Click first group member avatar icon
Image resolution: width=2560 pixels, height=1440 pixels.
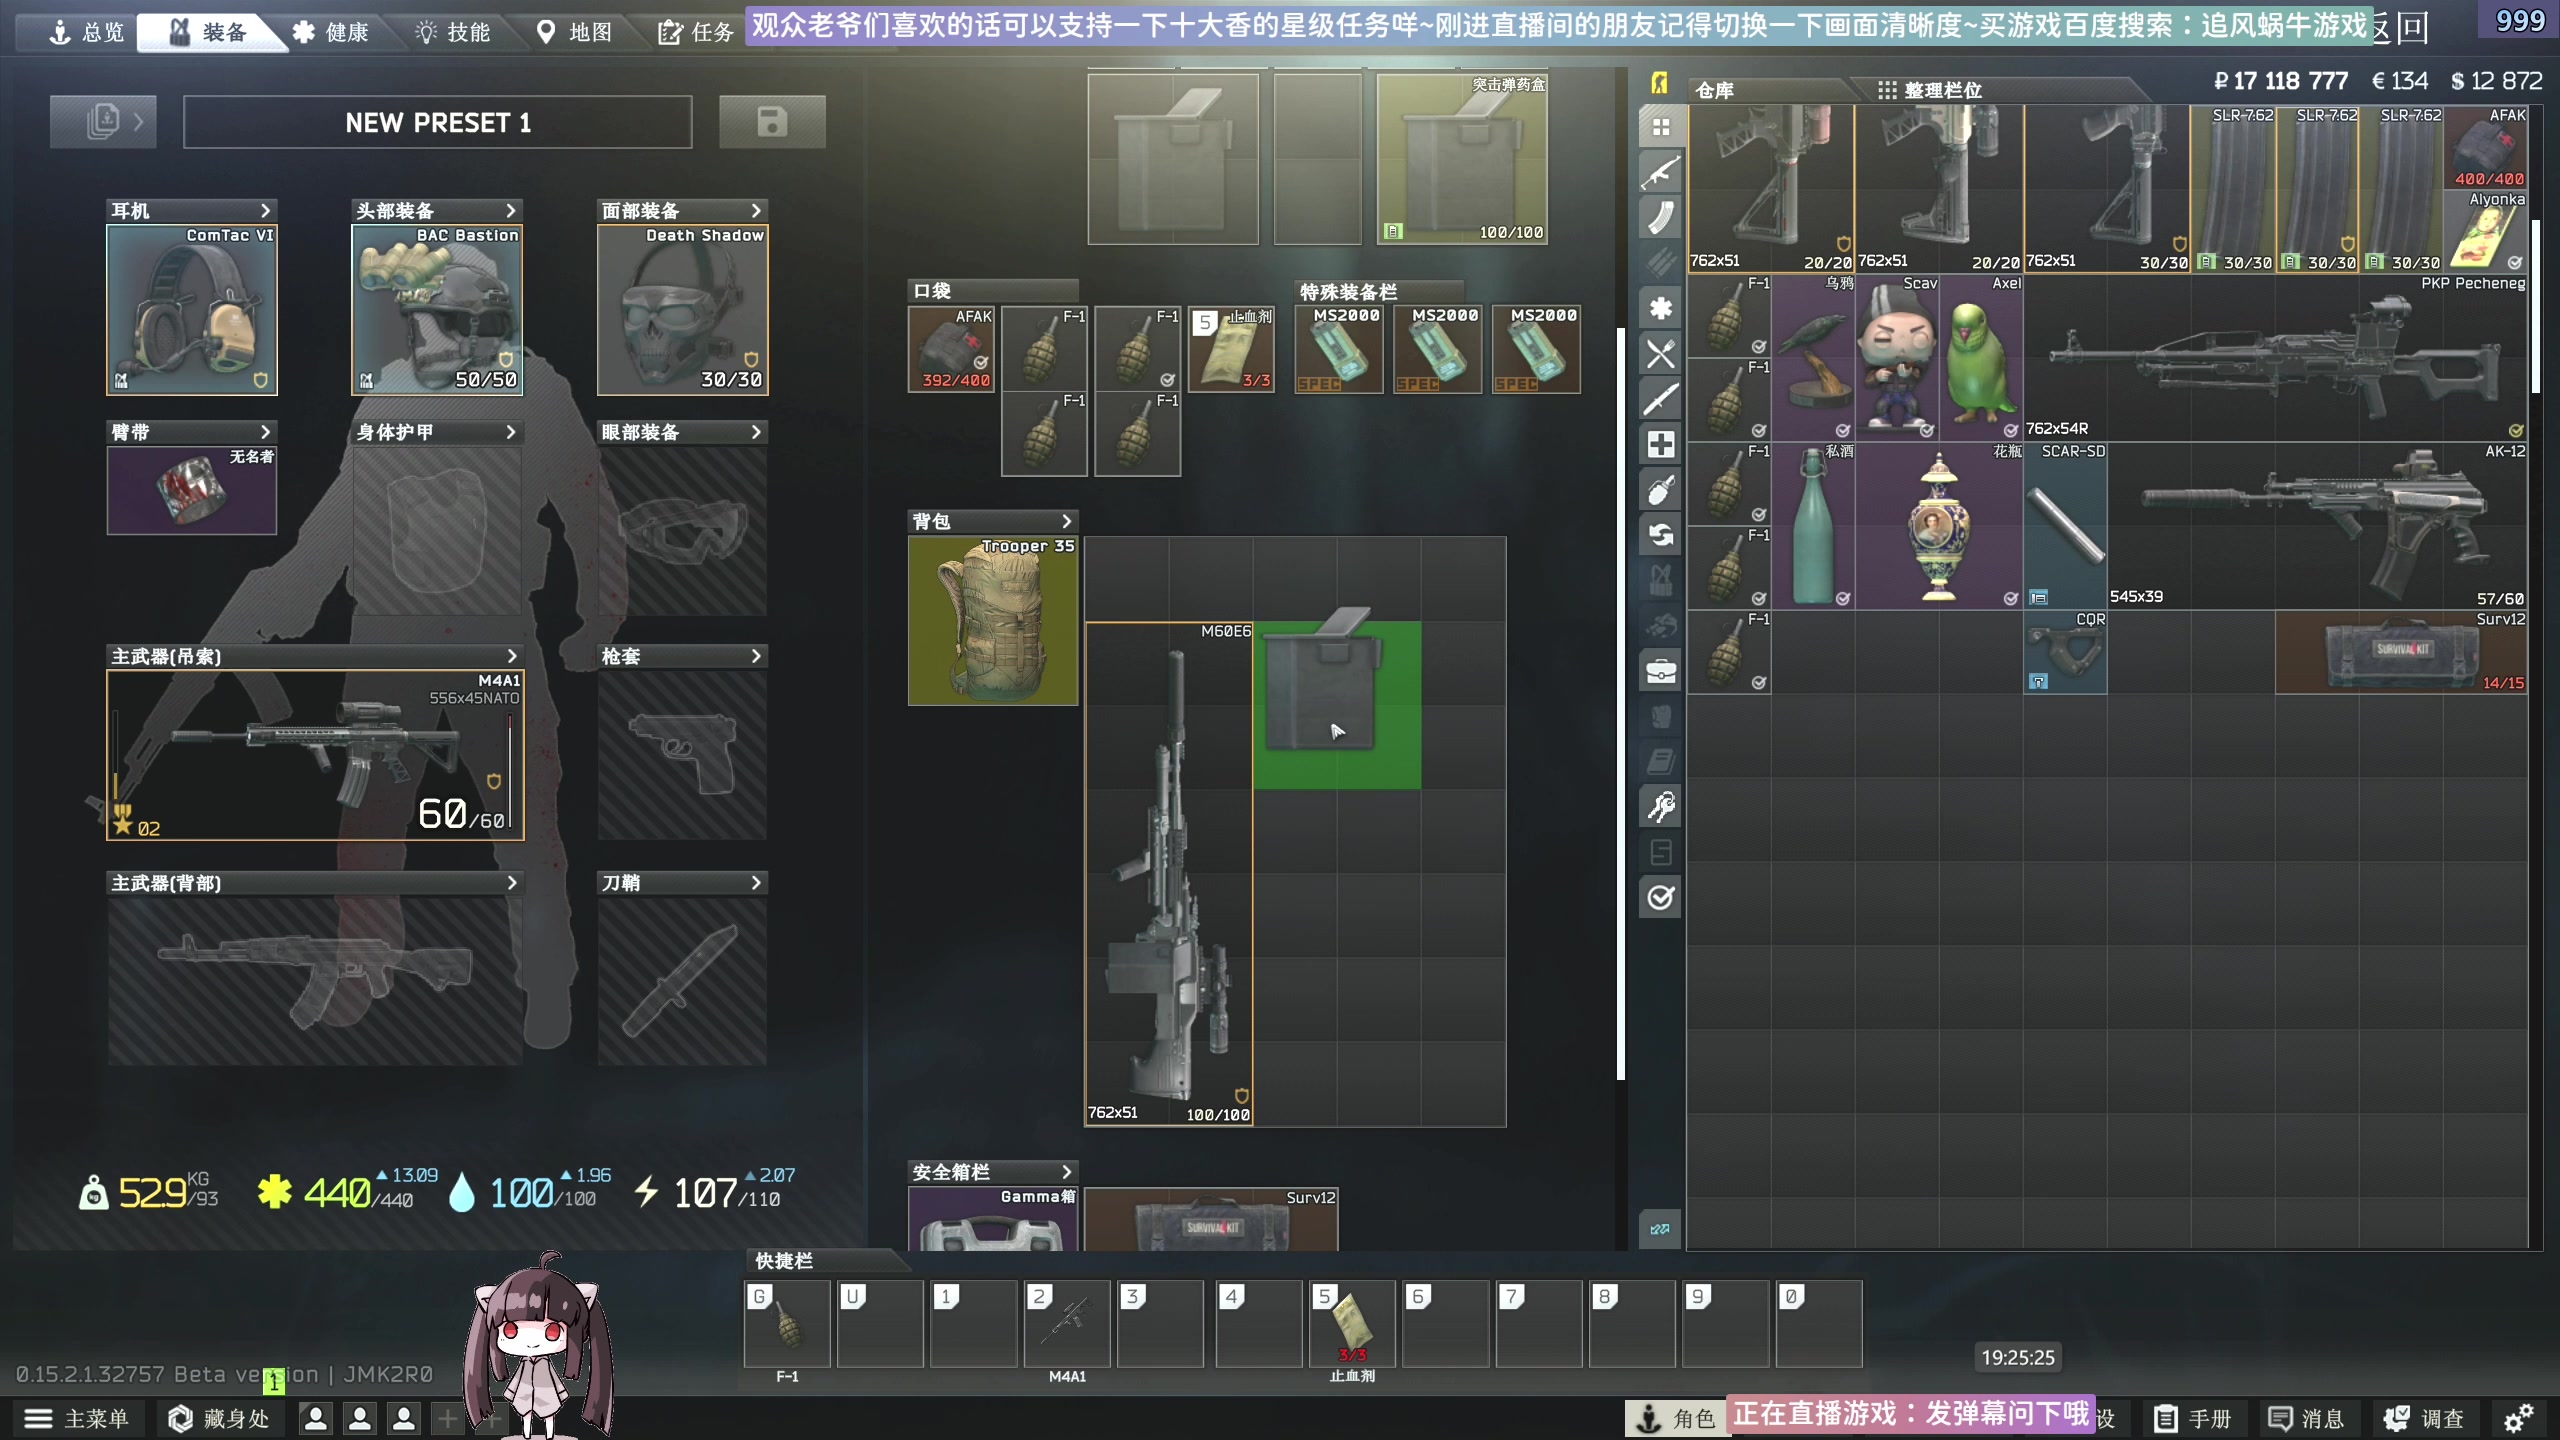click(x=316, y=1418)
